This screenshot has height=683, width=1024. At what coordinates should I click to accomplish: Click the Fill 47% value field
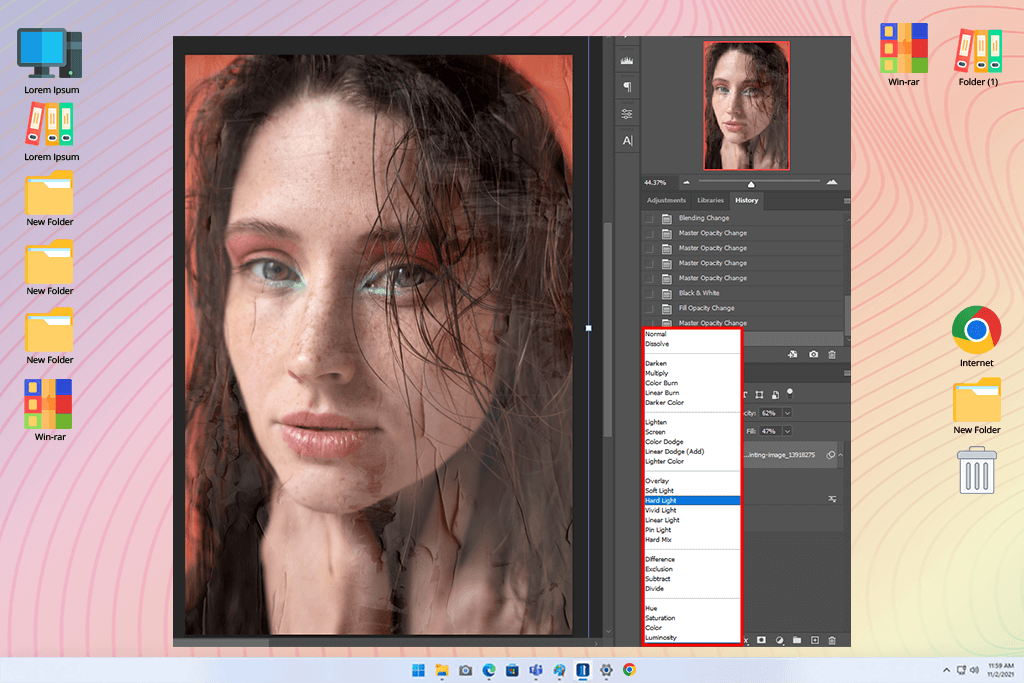[x=769, y=431]
